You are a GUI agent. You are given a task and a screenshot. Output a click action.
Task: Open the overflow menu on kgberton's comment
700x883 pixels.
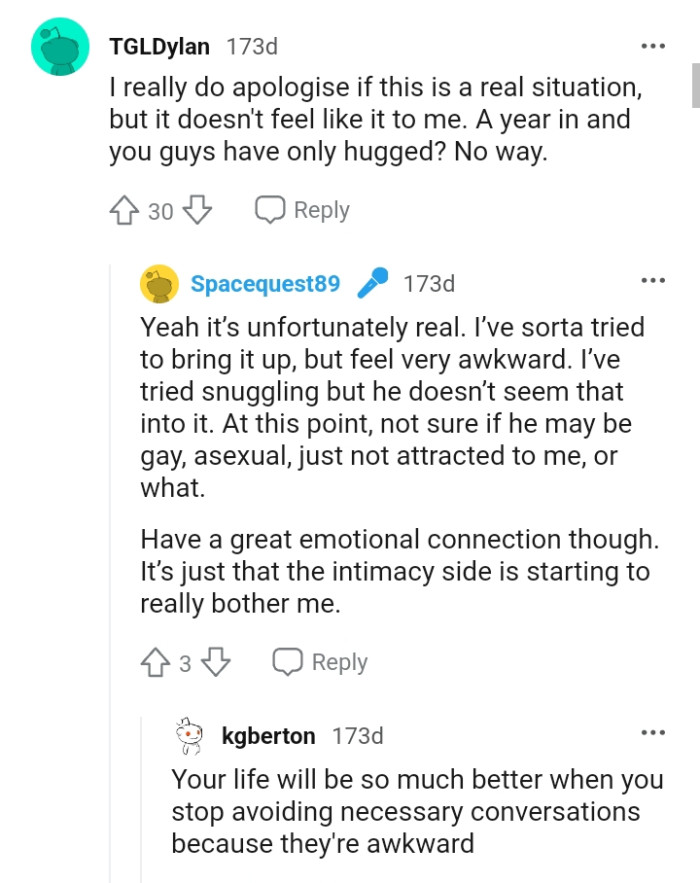pyautogui.click(x=653, y=734)
